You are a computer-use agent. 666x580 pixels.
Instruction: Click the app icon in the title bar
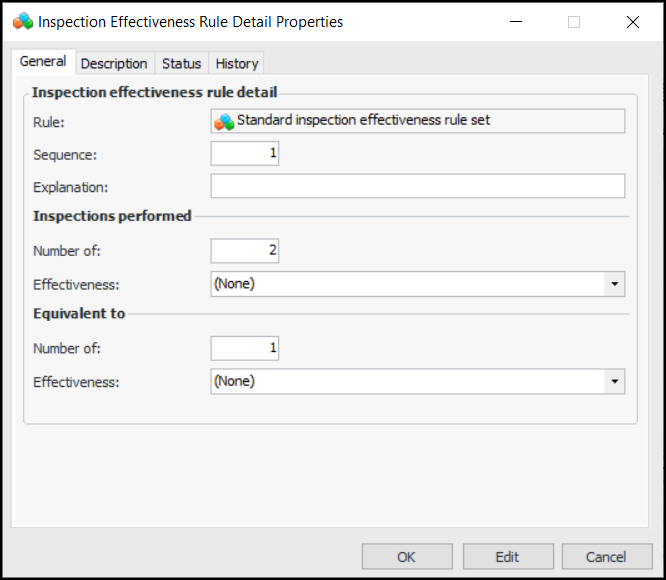[23, 21]
